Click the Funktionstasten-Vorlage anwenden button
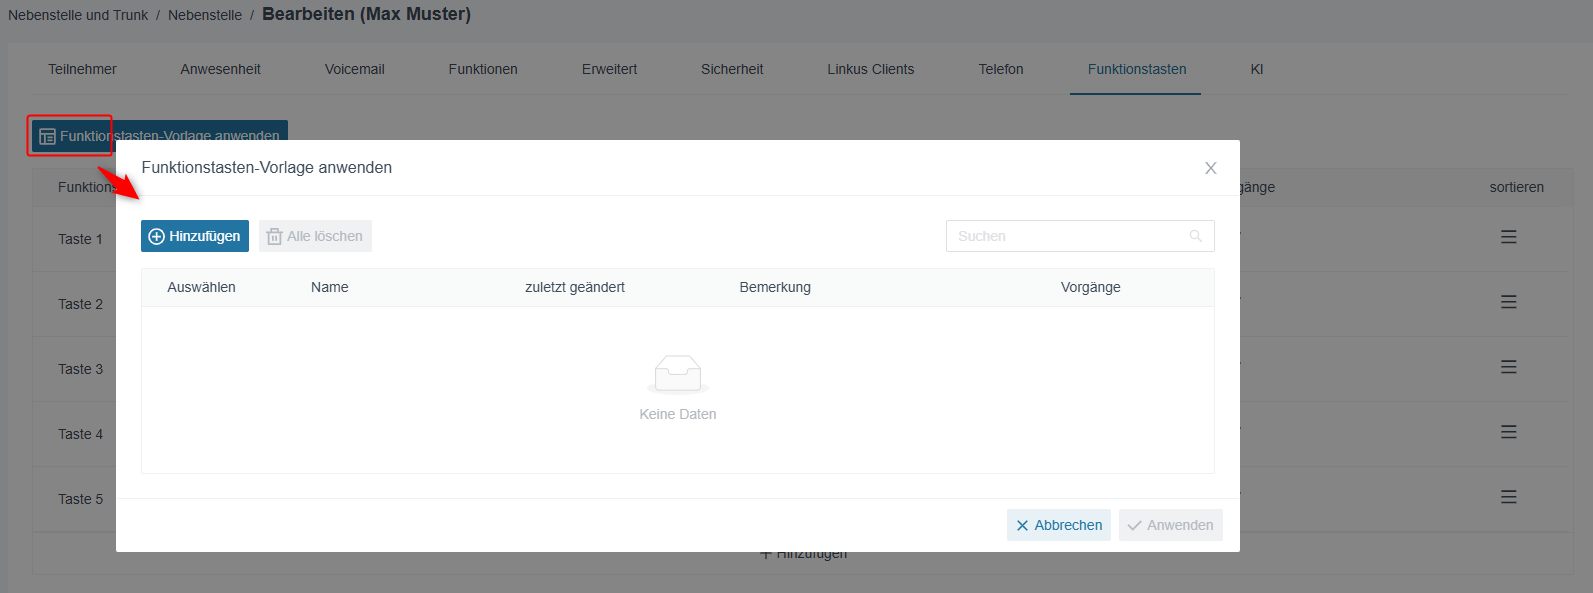Viewport: 1593px width, 593px height. [x=159, y=136]
